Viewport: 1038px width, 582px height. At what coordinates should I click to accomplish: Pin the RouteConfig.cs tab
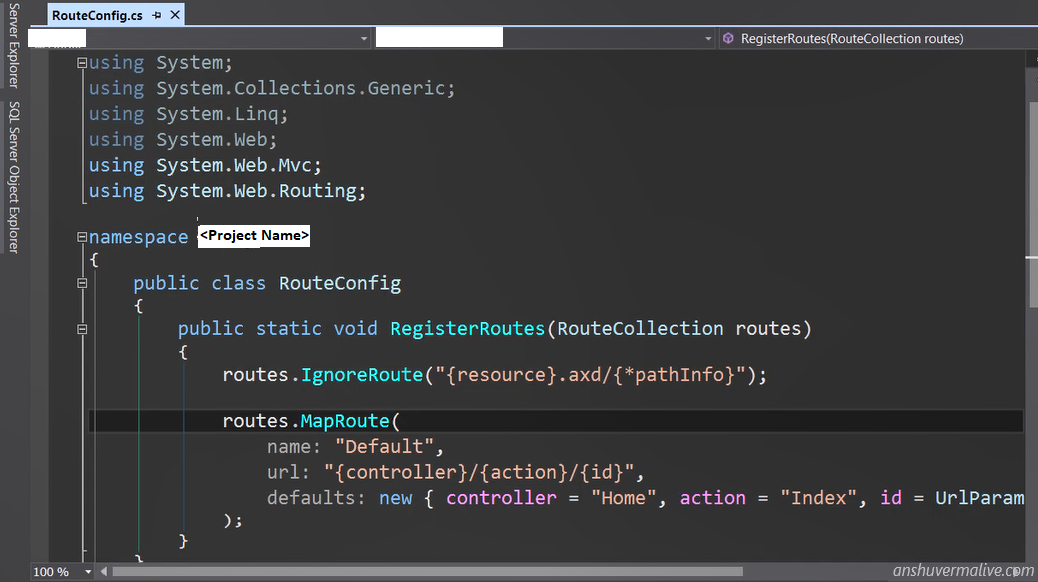coord(157,16)
